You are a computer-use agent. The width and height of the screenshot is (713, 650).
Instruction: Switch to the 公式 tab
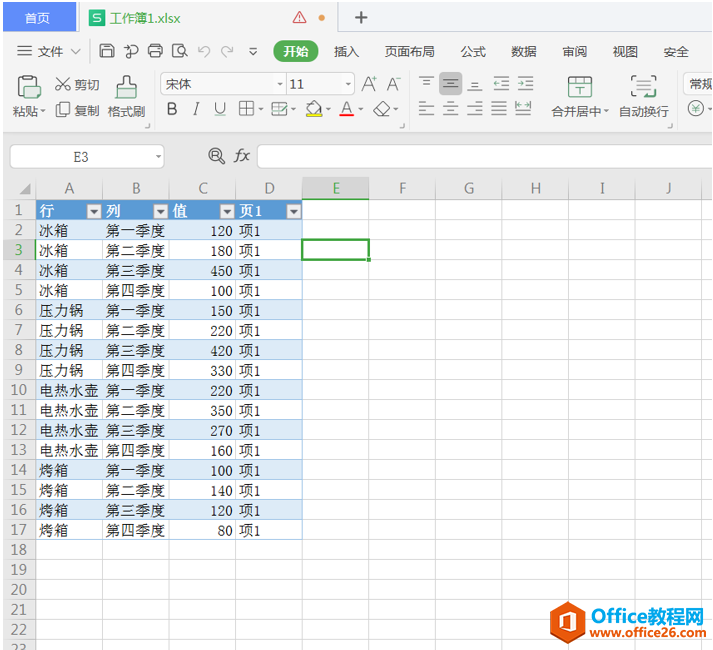(473, 51)
